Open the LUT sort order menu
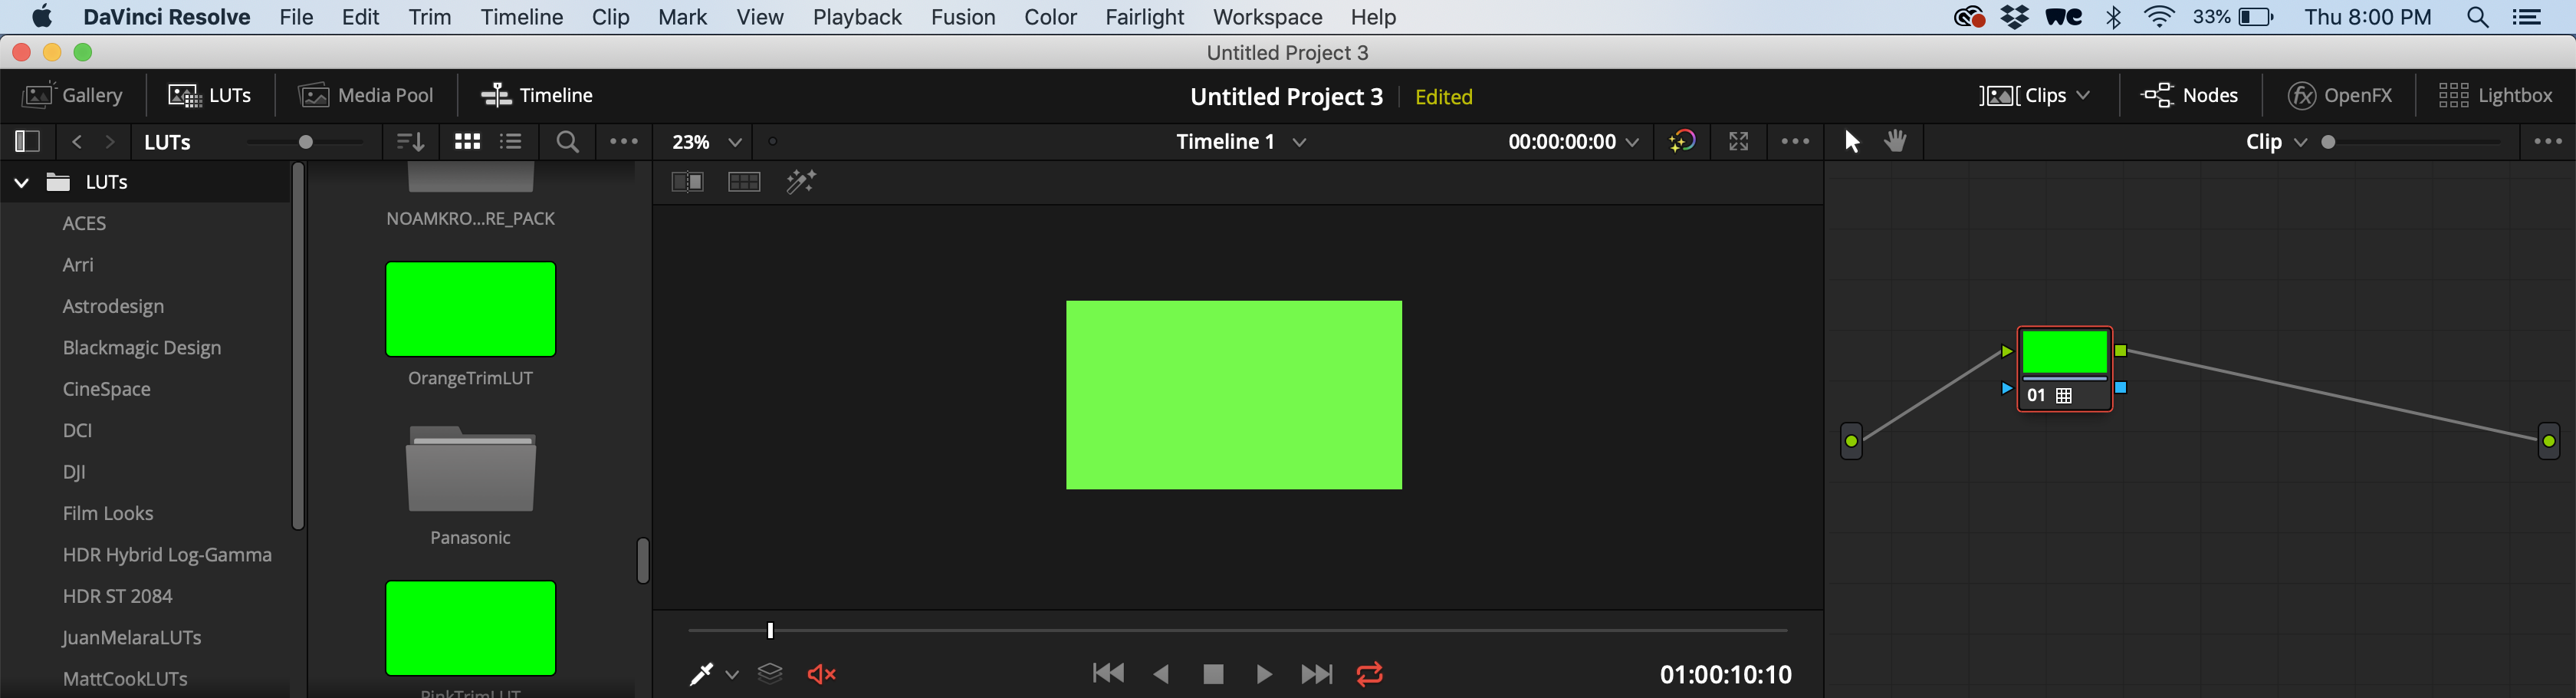Viewport: 2576px width, 698px height. click(x=410, y=142)
